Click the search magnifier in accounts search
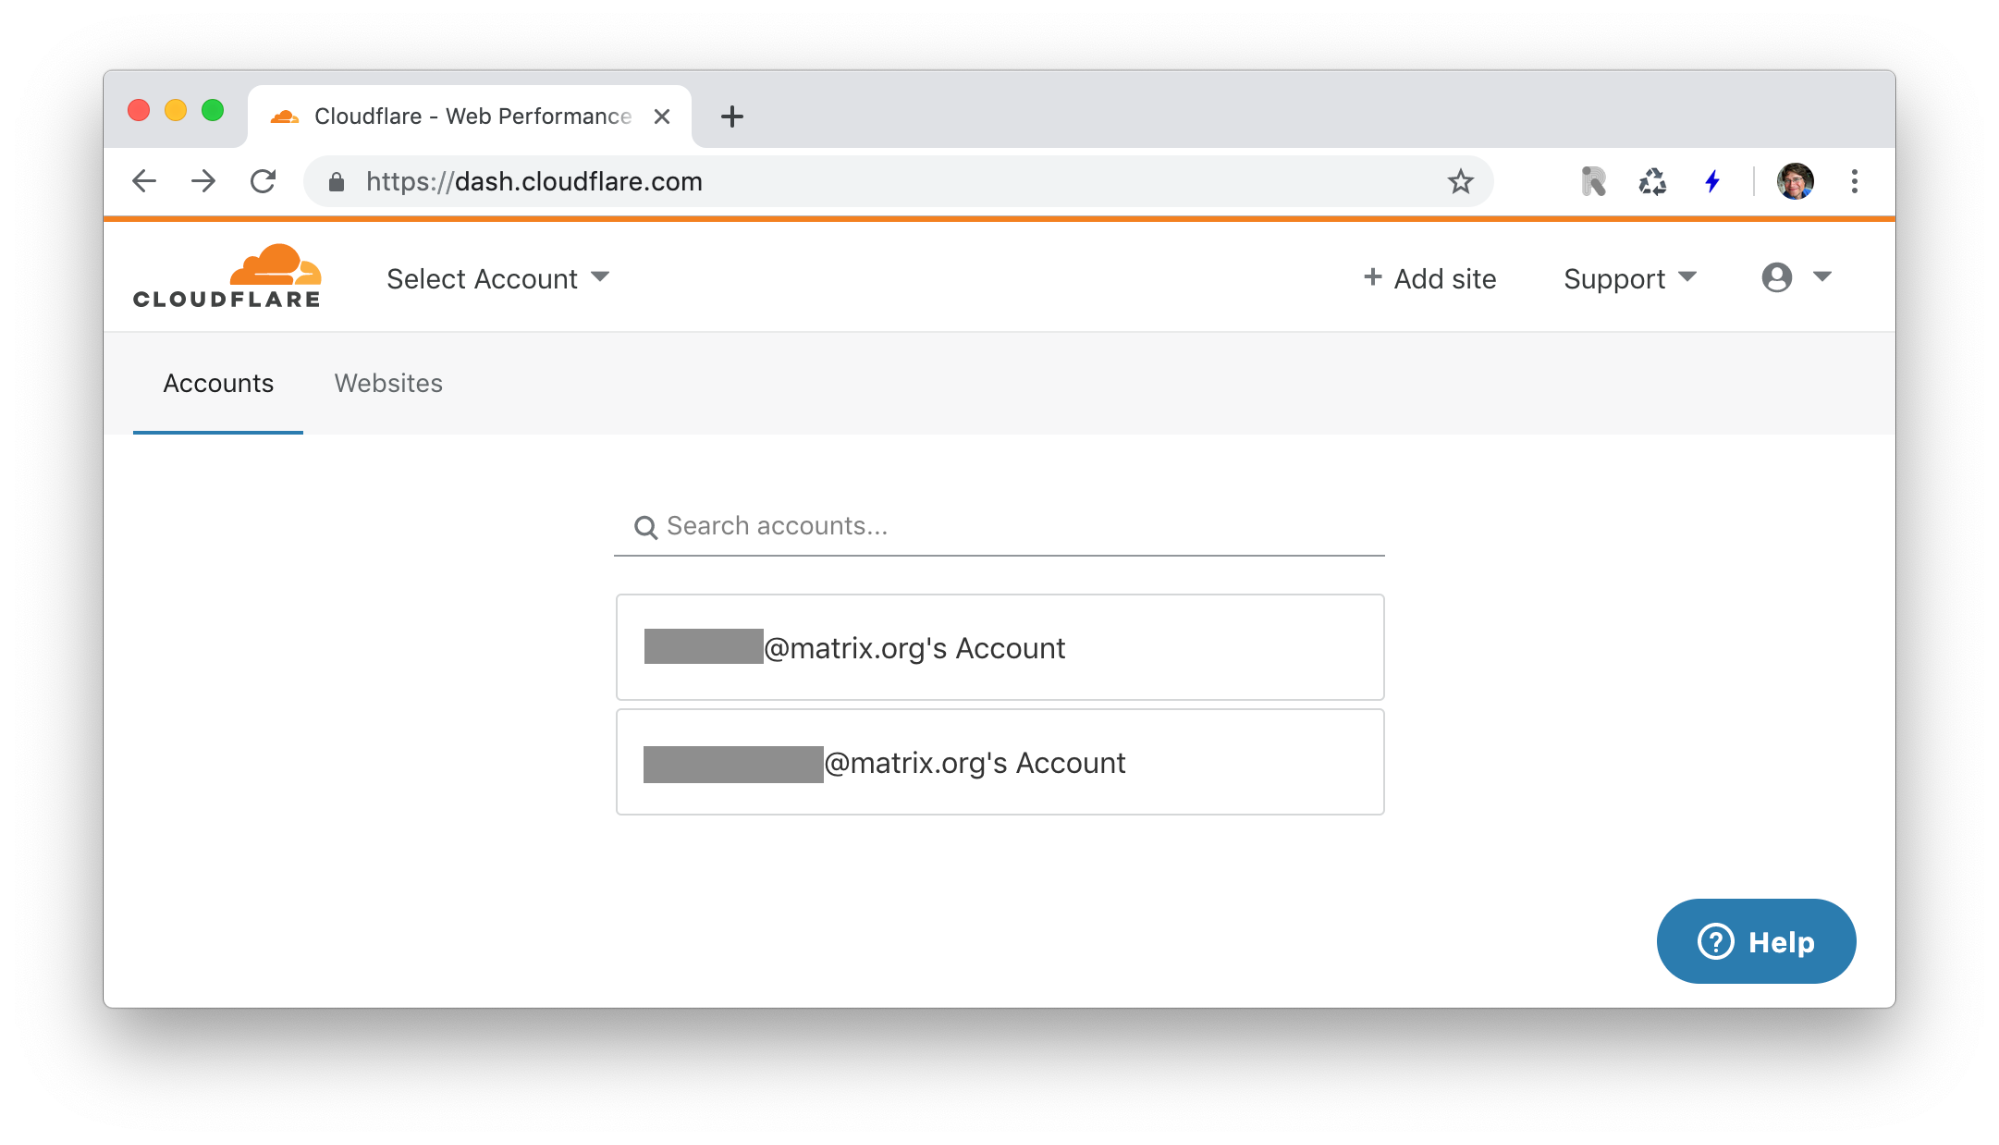Viewport: 1999px width, 1145px height. tap(644, 526)
